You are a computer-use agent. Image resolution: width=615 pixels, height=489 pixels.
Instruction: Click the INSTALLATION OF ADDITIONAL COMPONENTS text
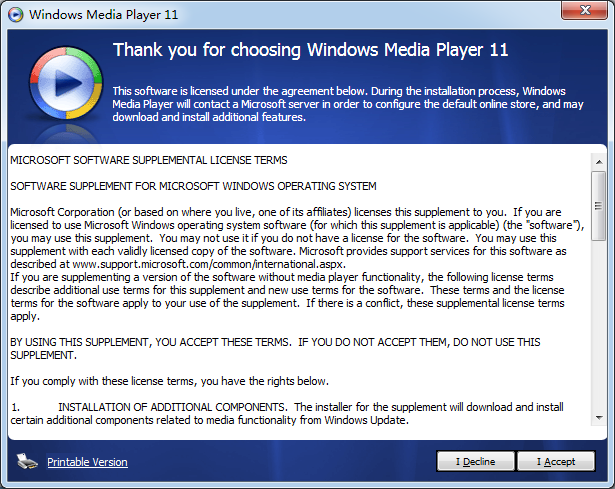coord(172,407)
